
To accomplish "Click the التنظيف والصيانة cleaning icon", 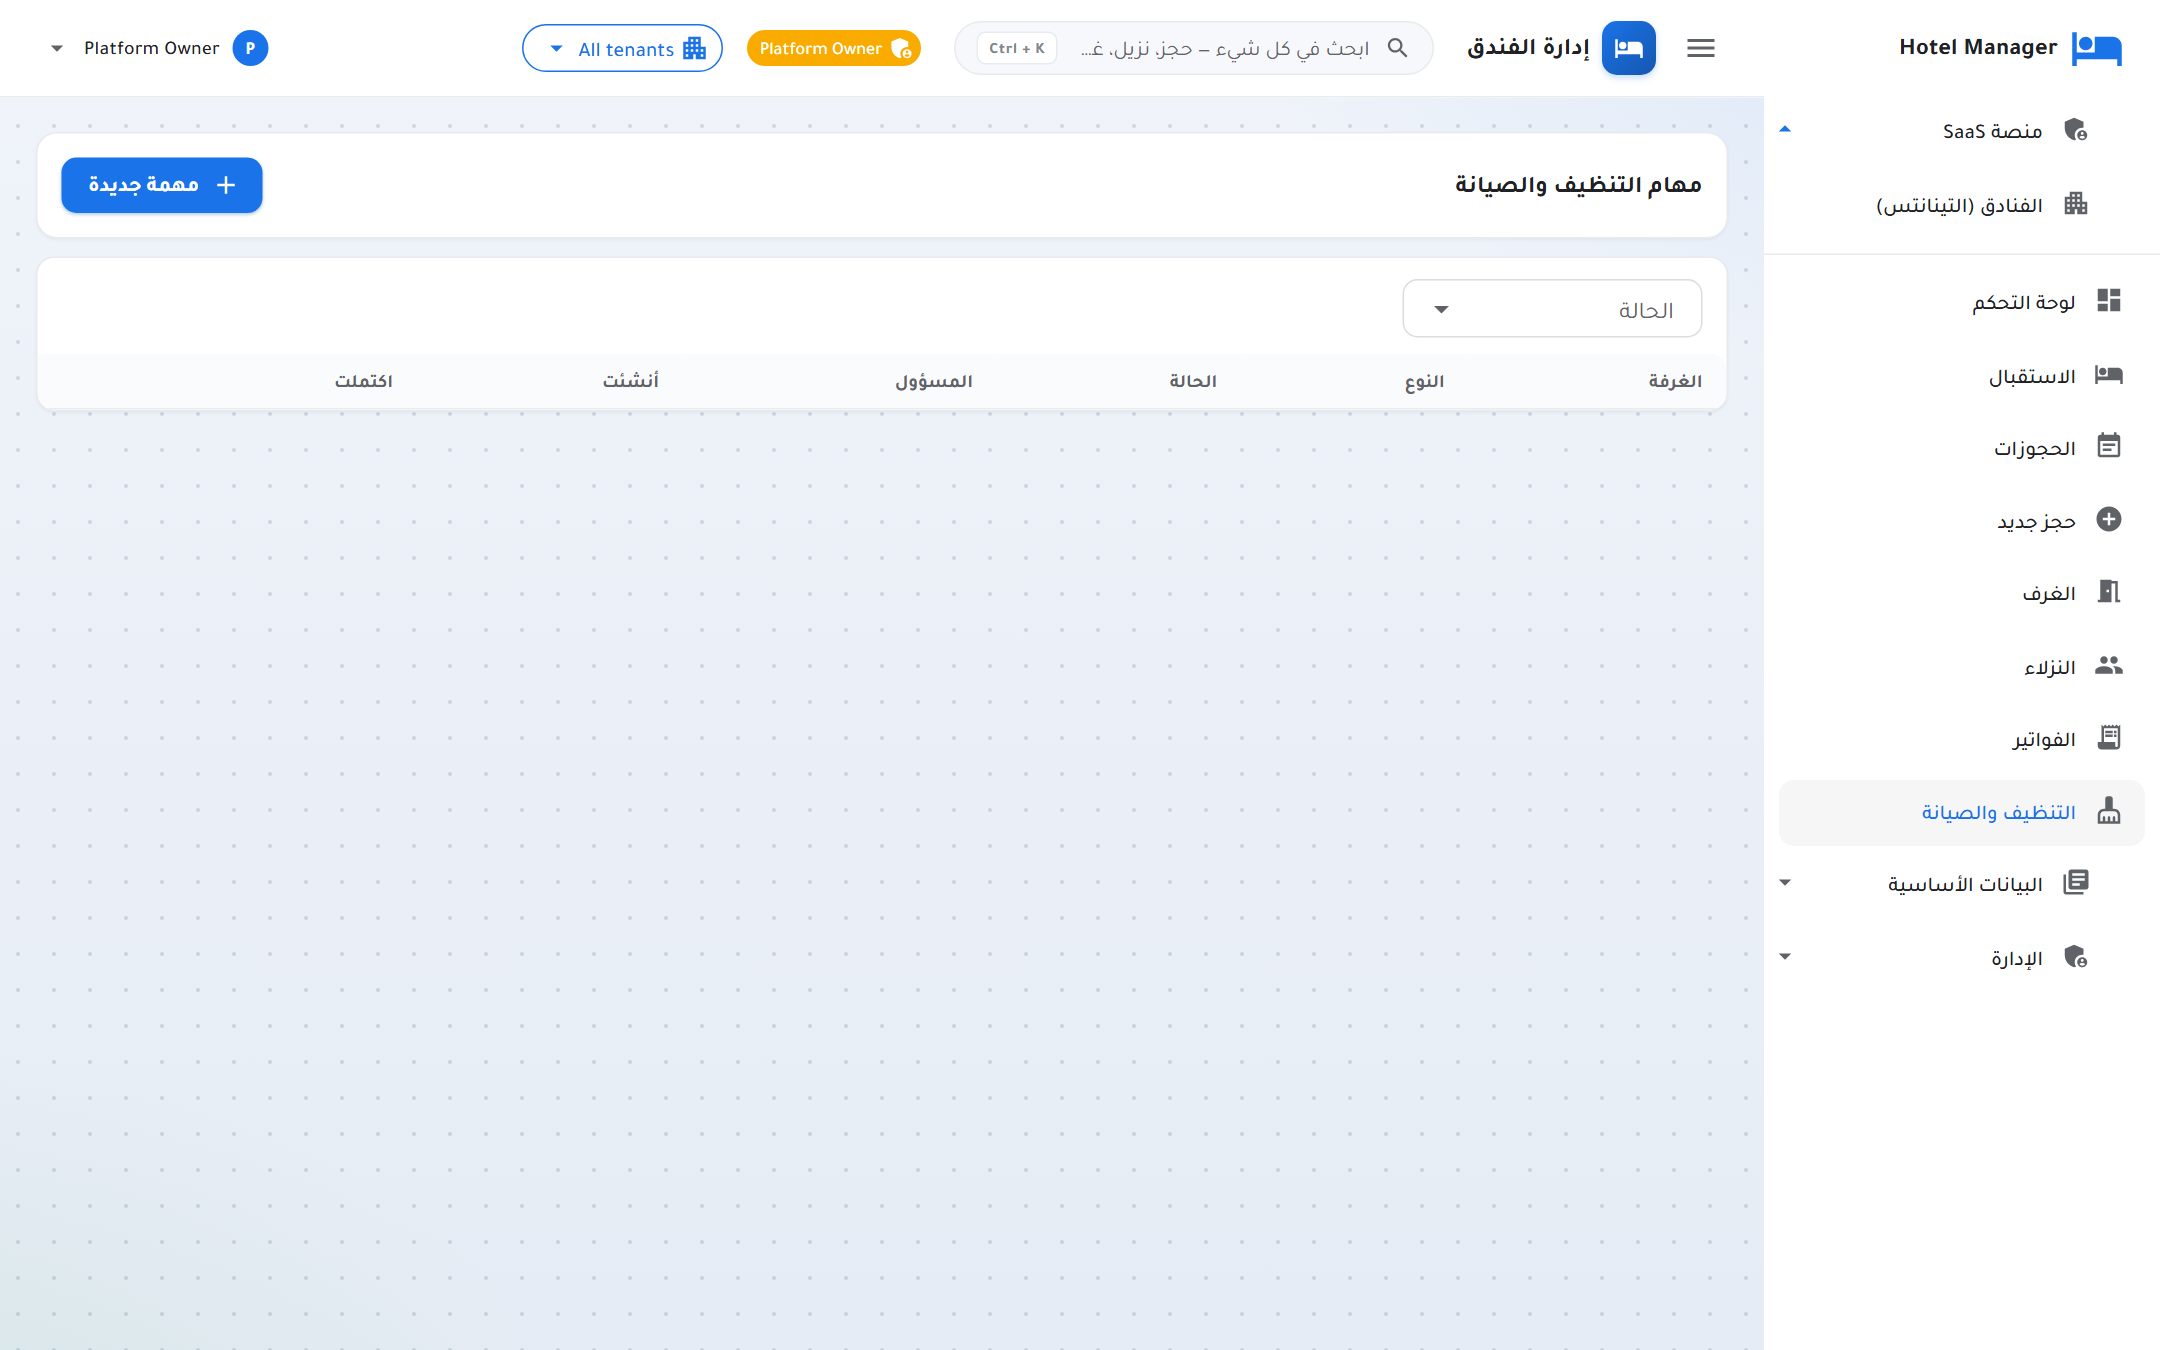I will pos(2108,811).
